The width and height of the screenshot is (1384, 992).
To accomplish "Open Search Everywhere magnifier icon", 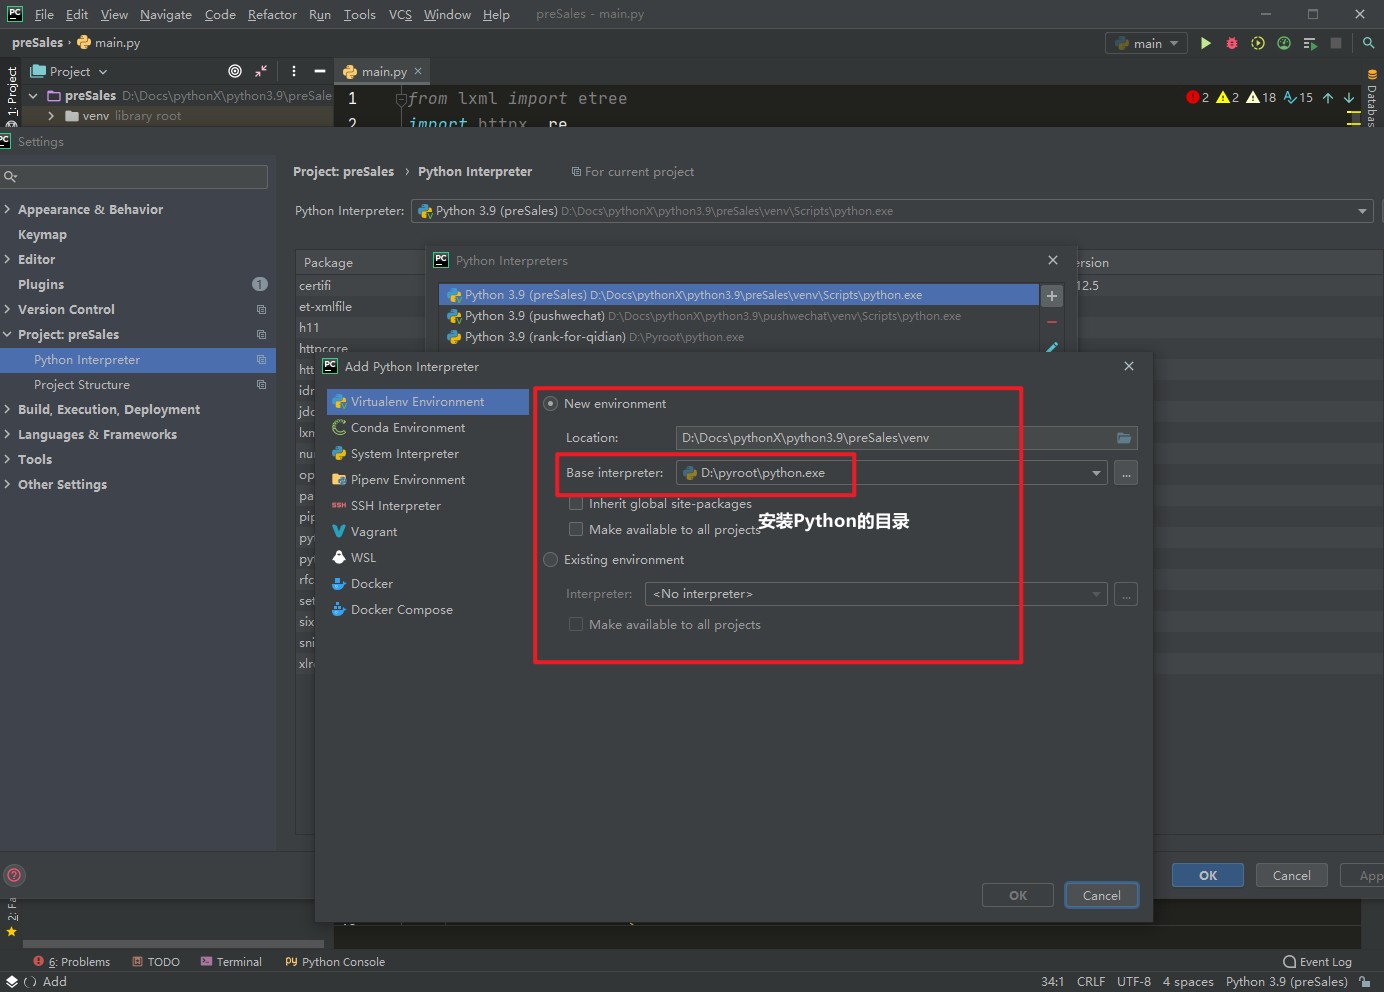I will click(x=1368, y=43).
